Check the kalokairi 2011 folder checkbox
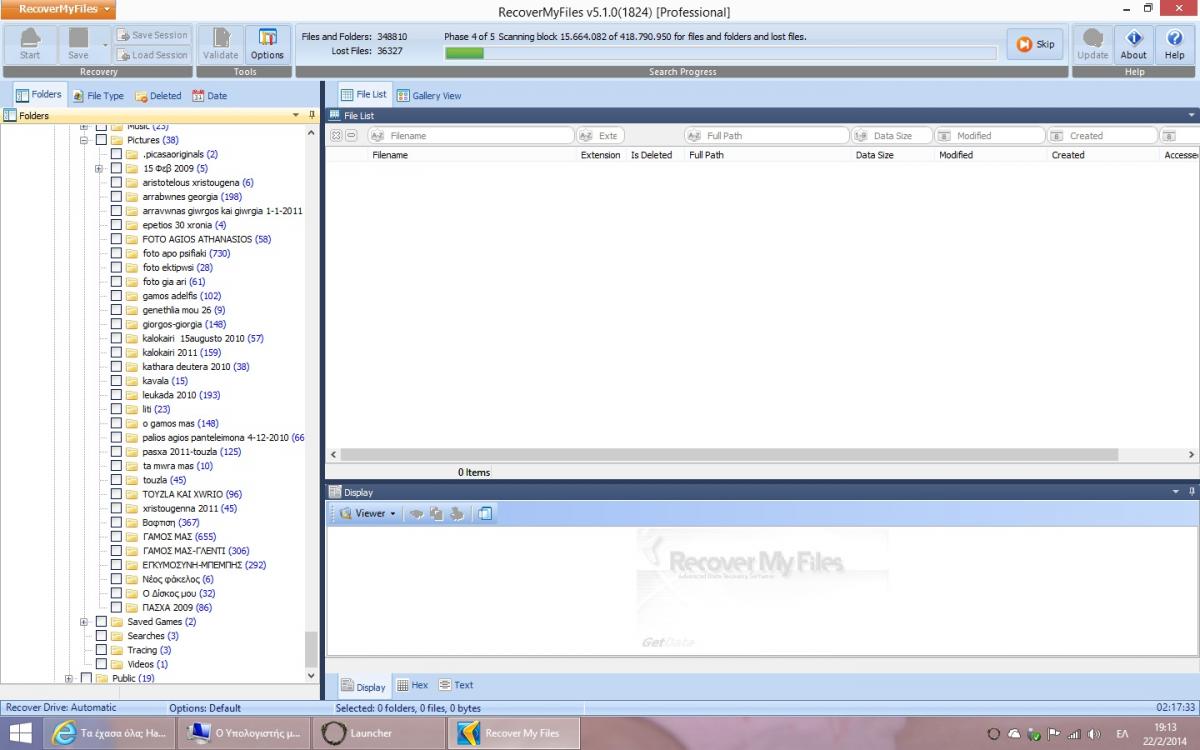Image resolution: width=1200 pixels, height=750 pixels. click(117, 353)
